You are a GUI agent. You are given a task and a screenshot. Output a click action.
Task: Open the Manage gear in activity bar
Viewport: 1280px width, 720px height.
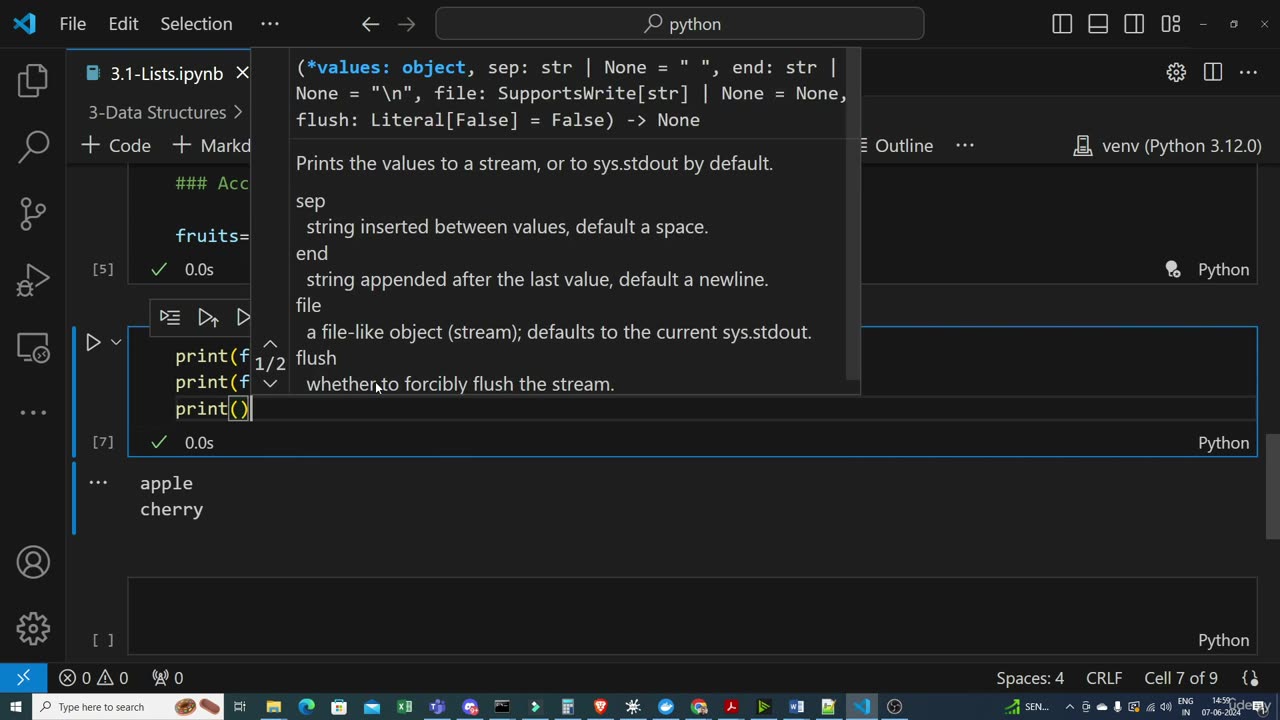pyautogui.click(x=33, y=628)
